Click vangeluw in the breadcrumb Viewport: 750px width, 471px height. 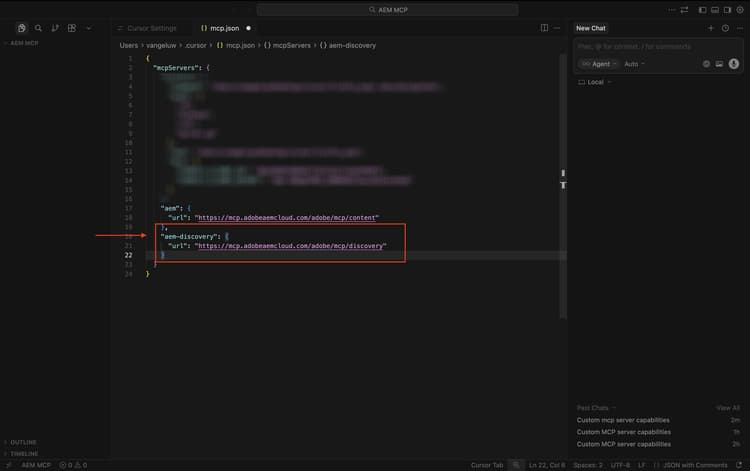pyautogui.click(x=161, y=45)
